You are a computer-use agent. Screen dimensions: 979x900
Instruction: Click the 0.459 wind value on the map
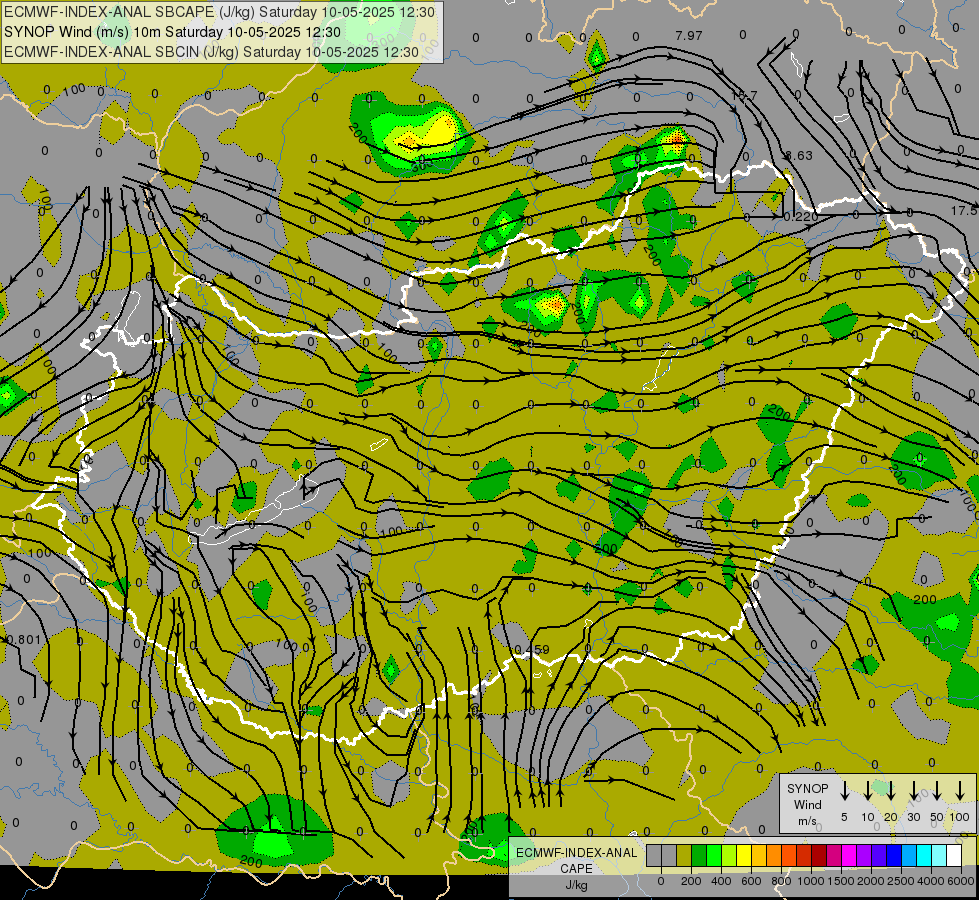[532, 650]
